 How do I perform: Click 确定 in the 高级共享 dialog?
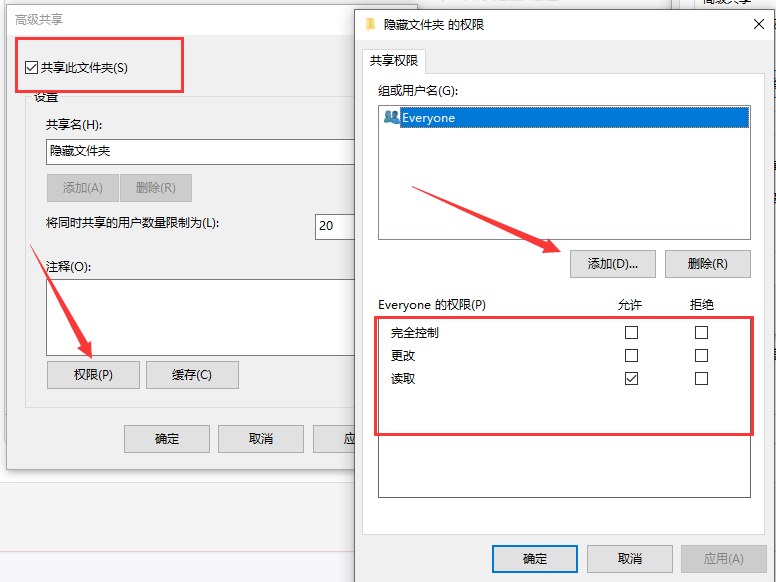167,439
